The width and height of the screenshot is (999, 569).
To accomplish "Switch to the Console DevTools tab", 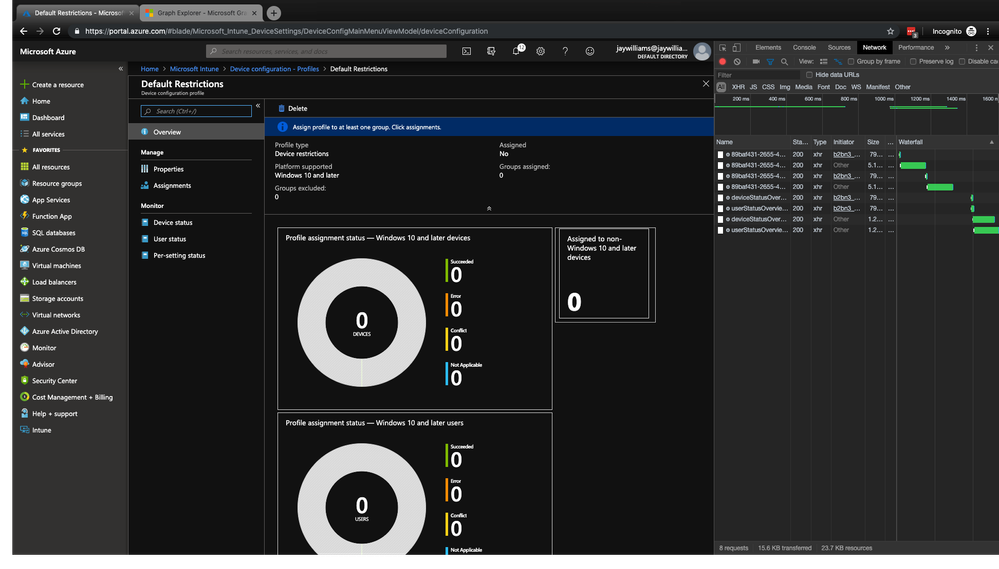I will [804, 48].
